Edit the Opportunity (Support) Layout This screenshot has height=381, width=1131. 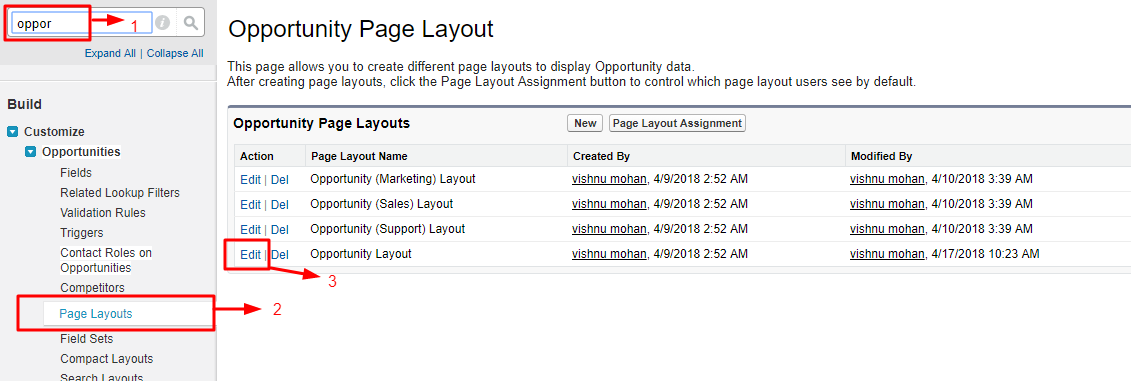pos(250,229)
